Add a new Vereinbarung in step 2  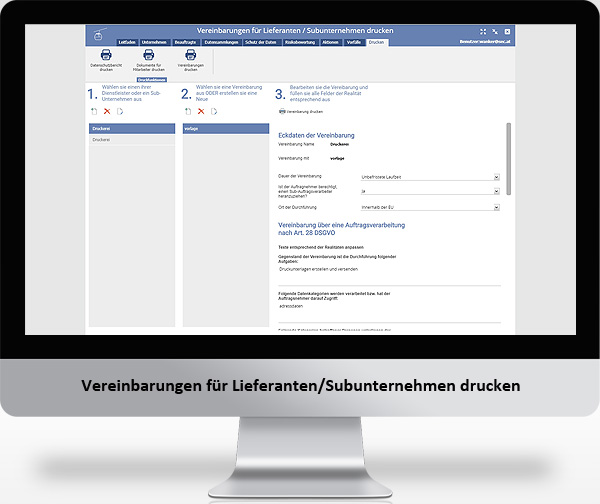(x=188, y=111)
